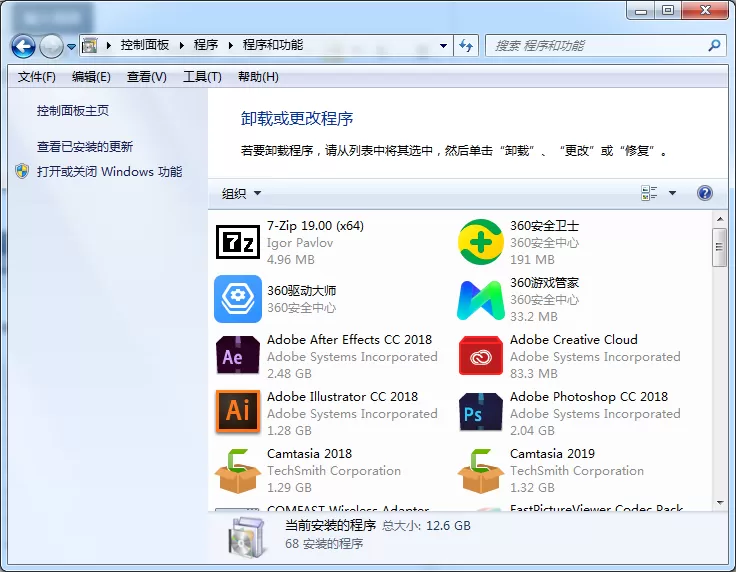Click the scrollbar down arrow in program list
Image resolution: width=736 pixels, height=572 pixels.
720,503
